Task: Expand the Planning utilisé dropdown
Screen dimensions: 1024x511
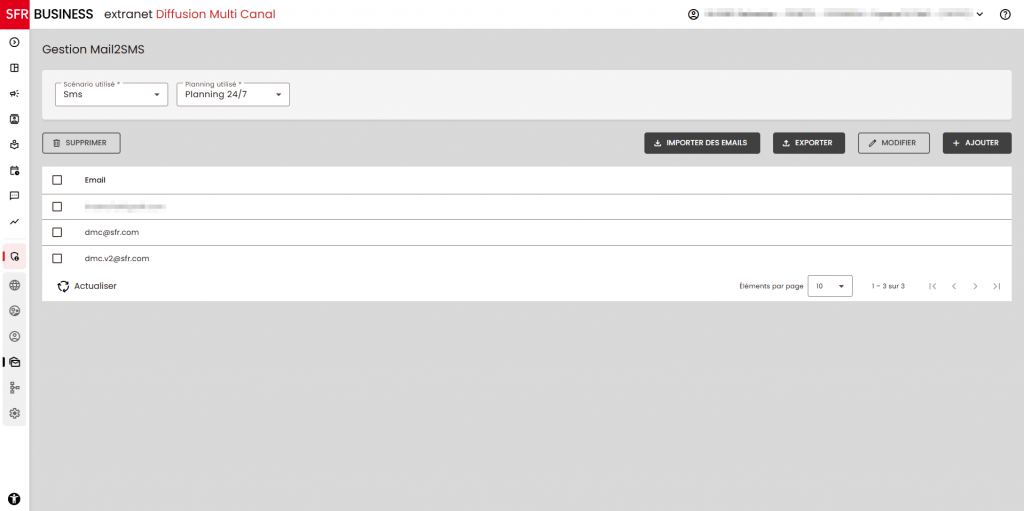Action: click(x=233, y=95)
